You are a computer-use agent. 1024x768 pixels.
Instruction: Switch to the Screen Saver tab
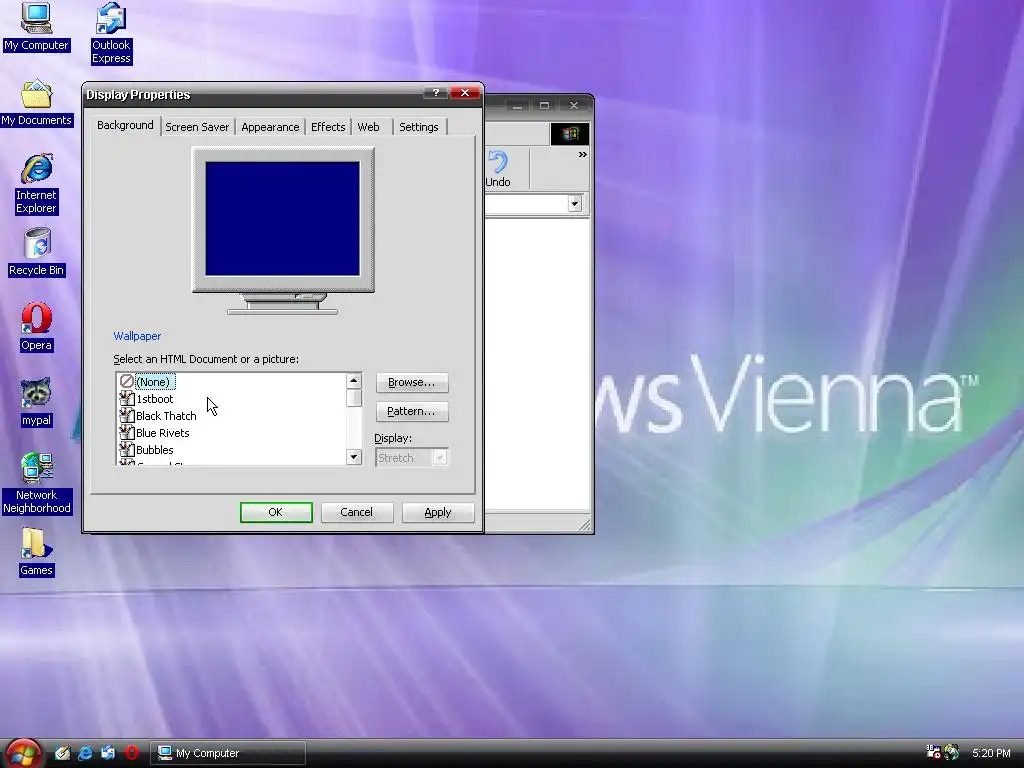click(x=197, y=127)
